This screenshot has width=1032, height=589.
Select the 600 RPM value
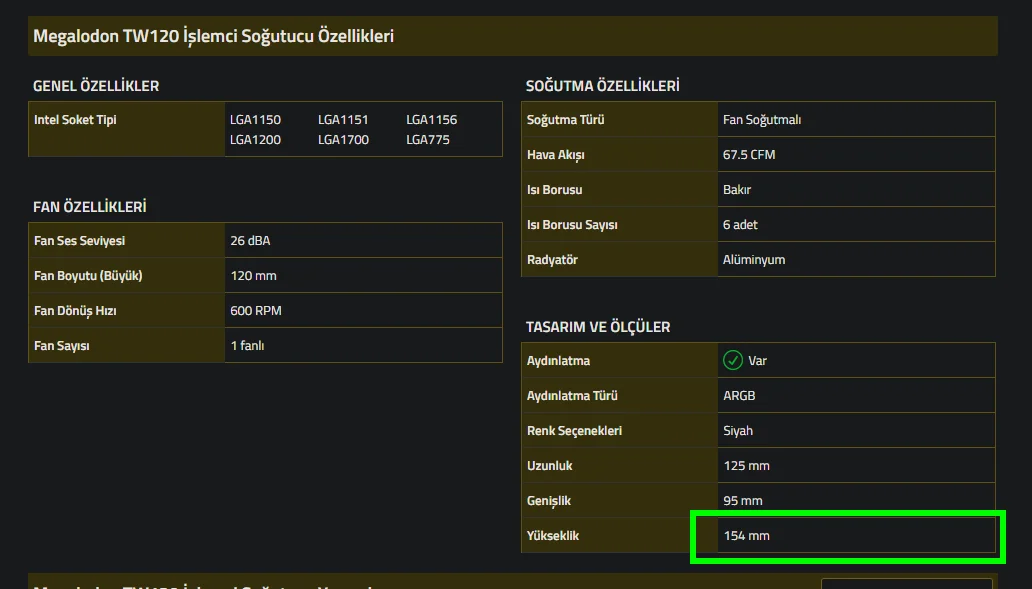pos(255,311)
